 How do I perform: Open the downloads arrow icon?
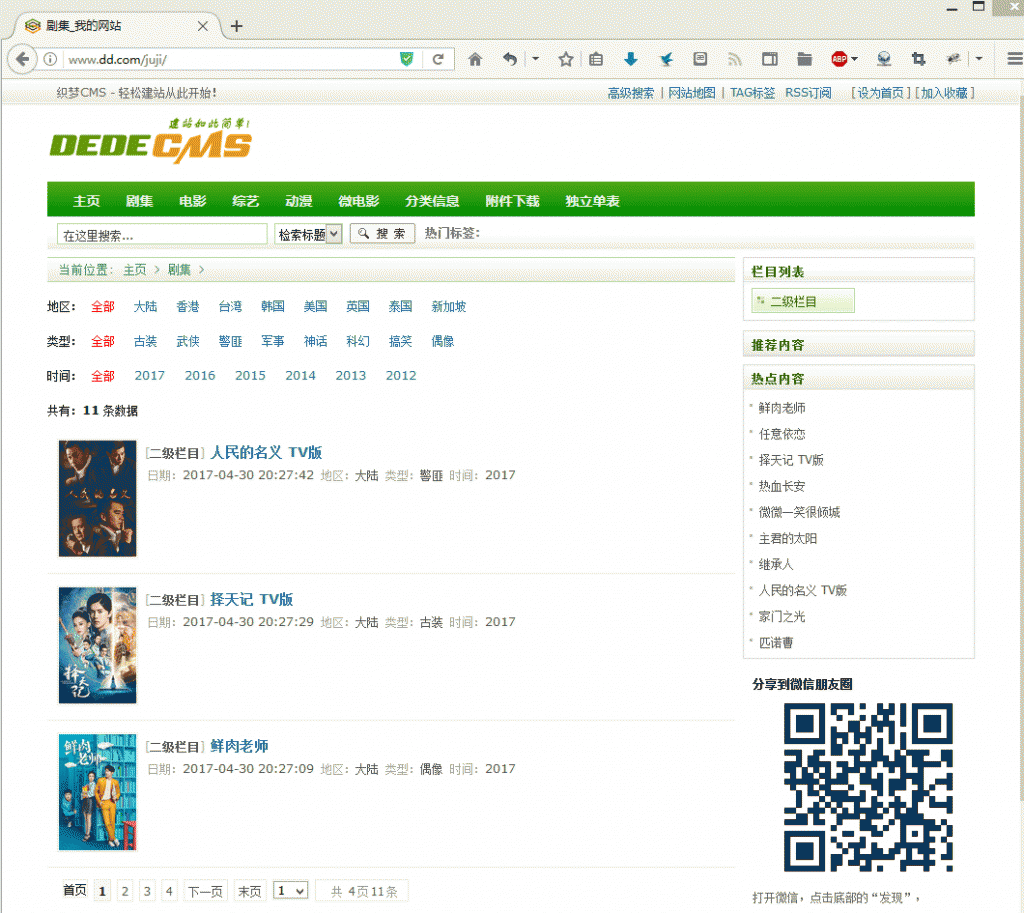click(x=630, y=59)
